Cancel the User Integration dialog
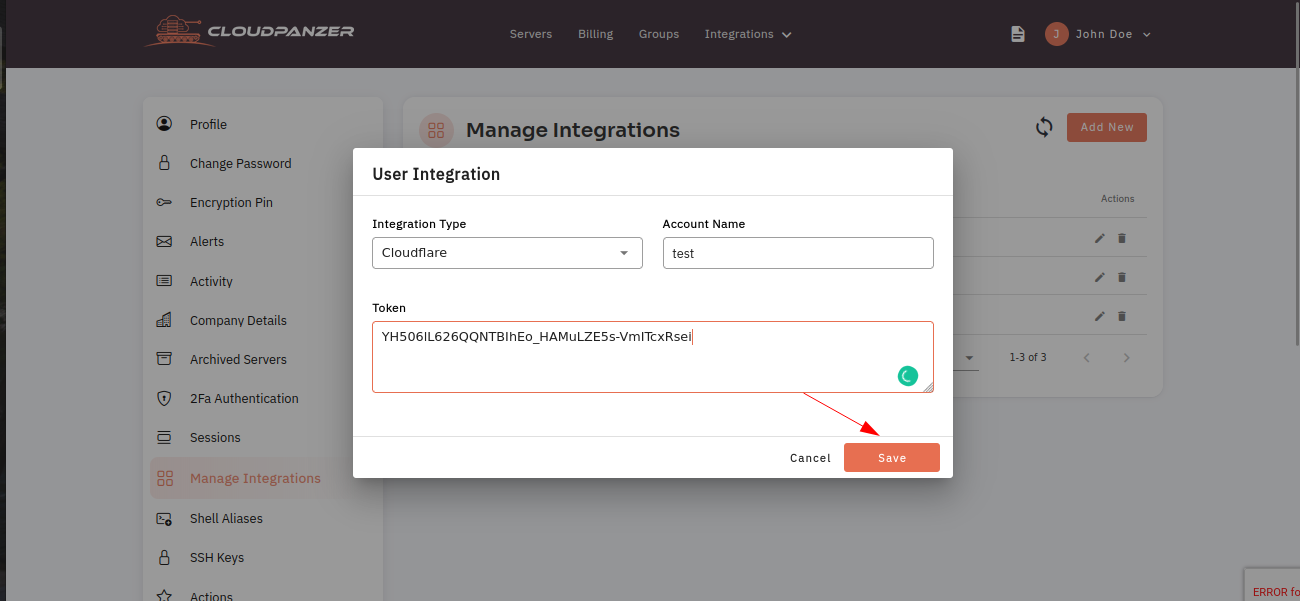The width and height of the screenshot is (1300, 601). (810, 458)
